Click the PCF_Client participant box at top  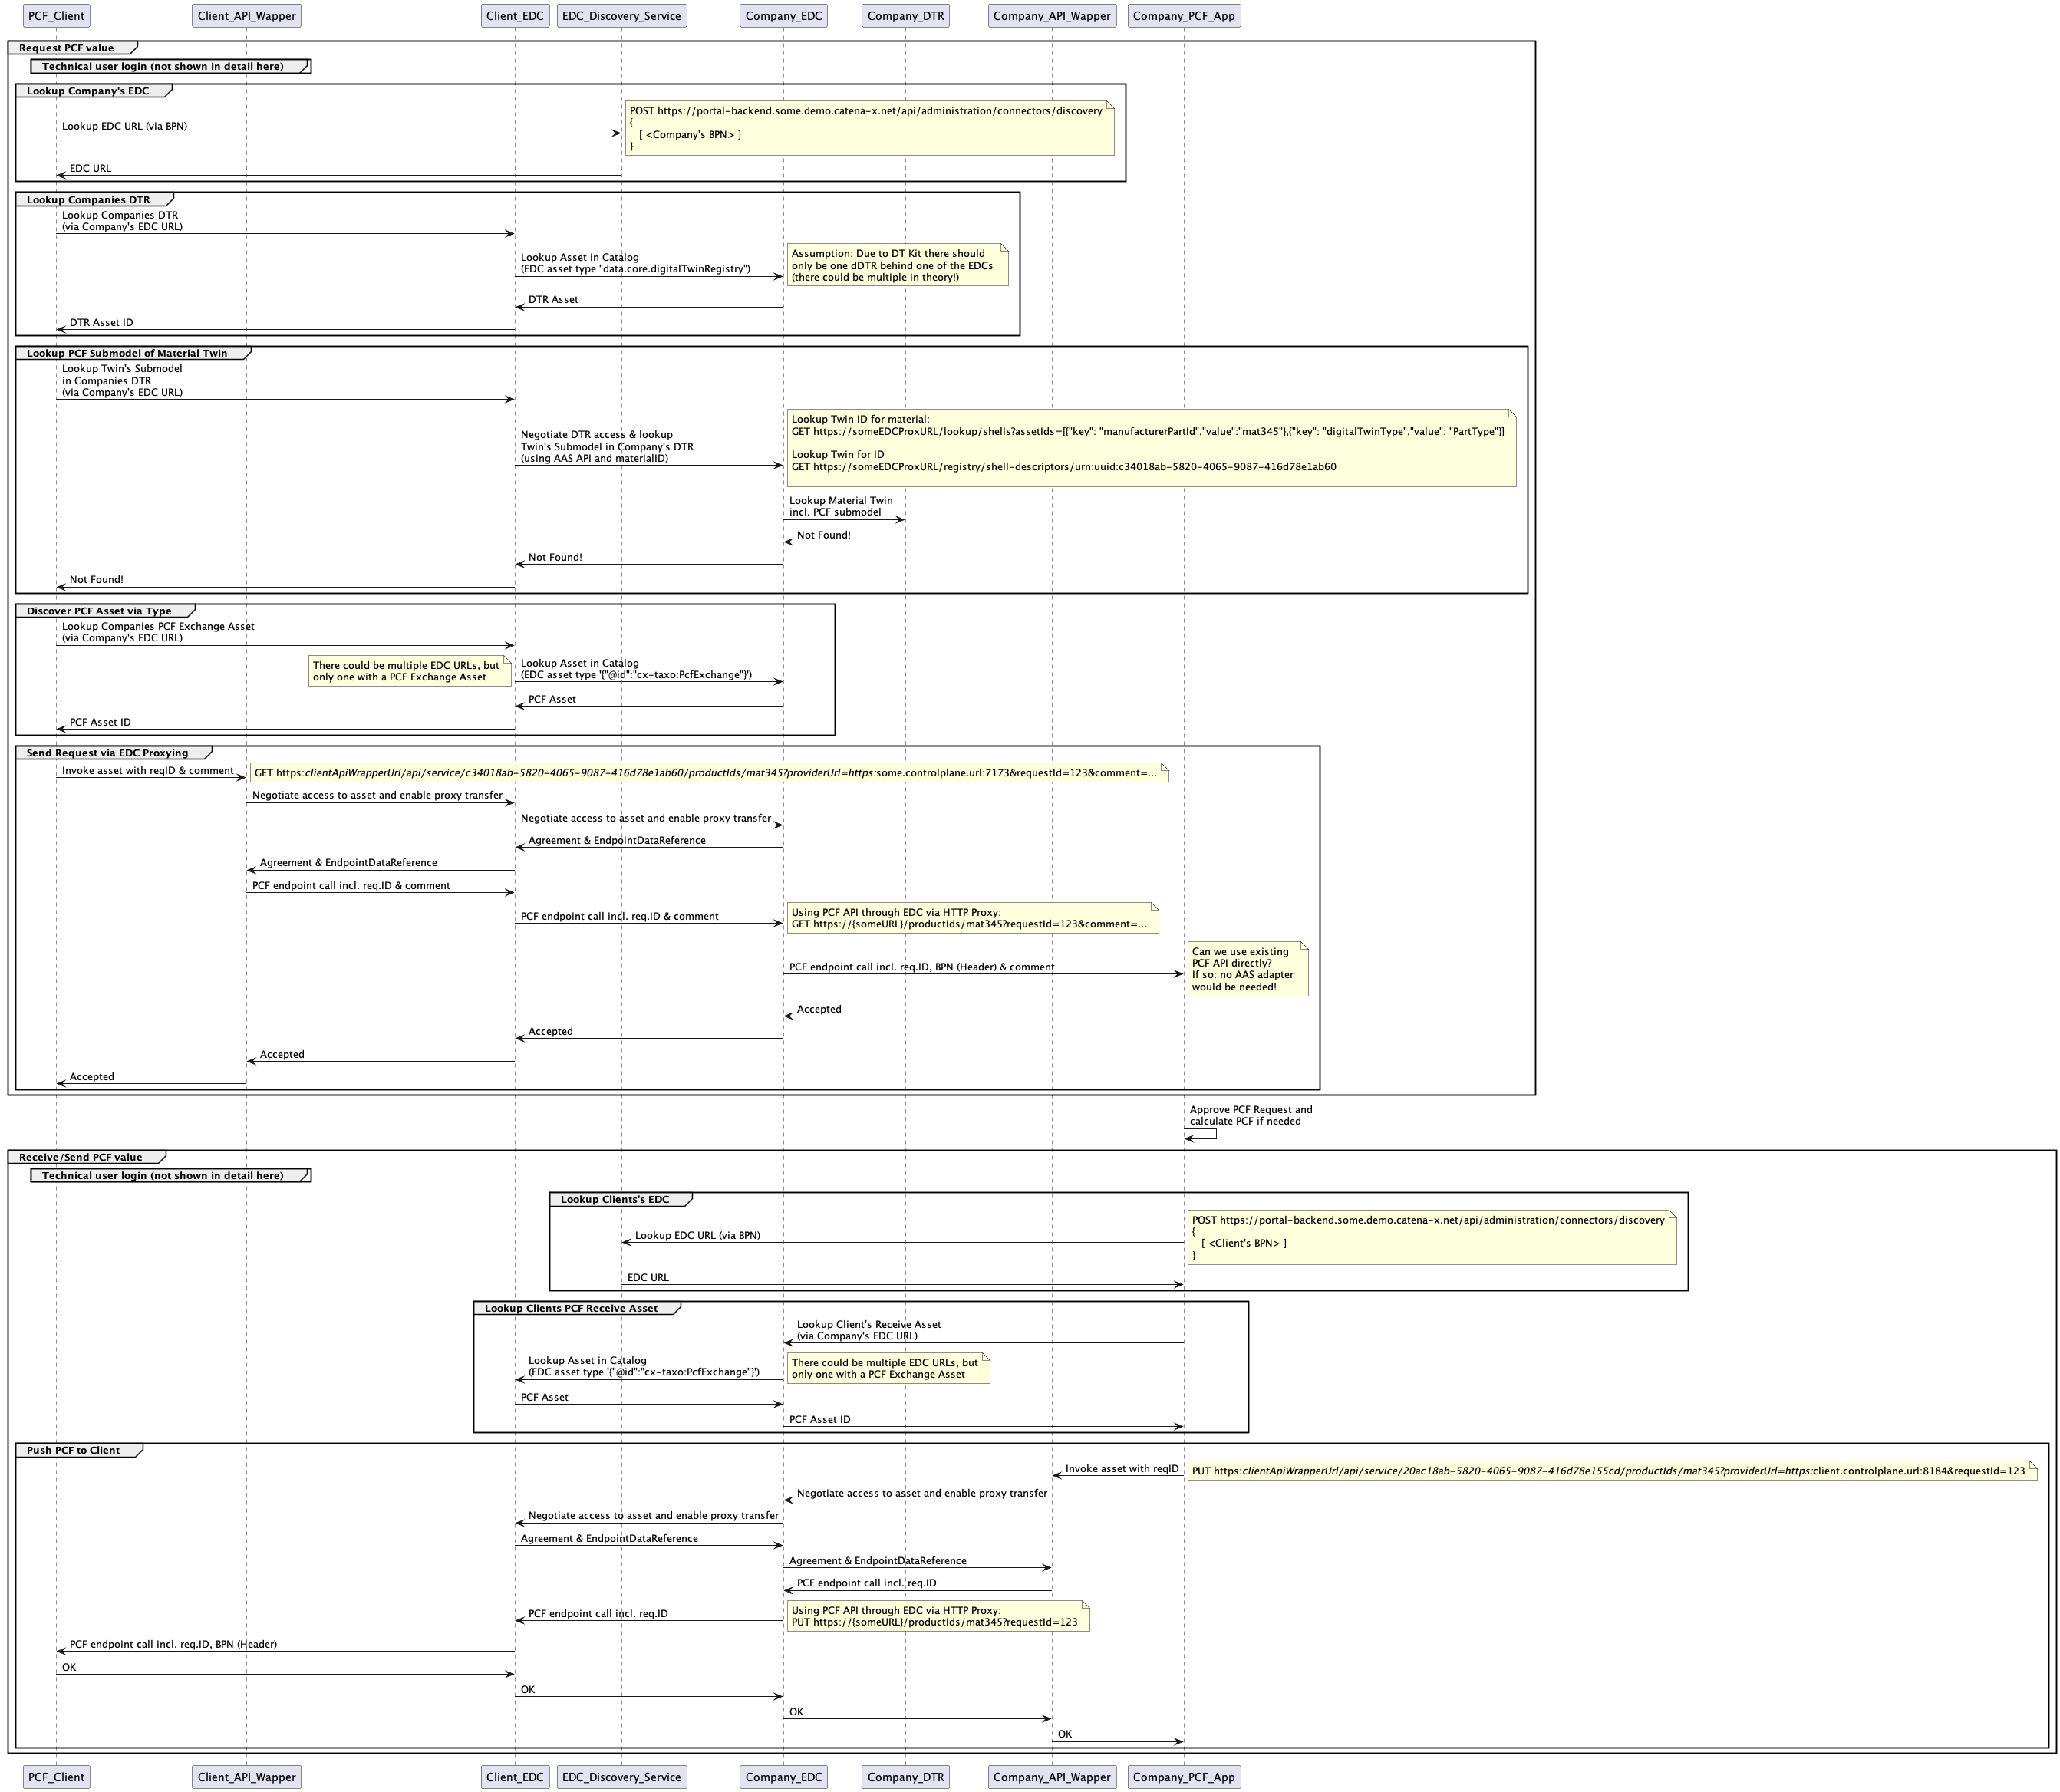click(56, 16)
